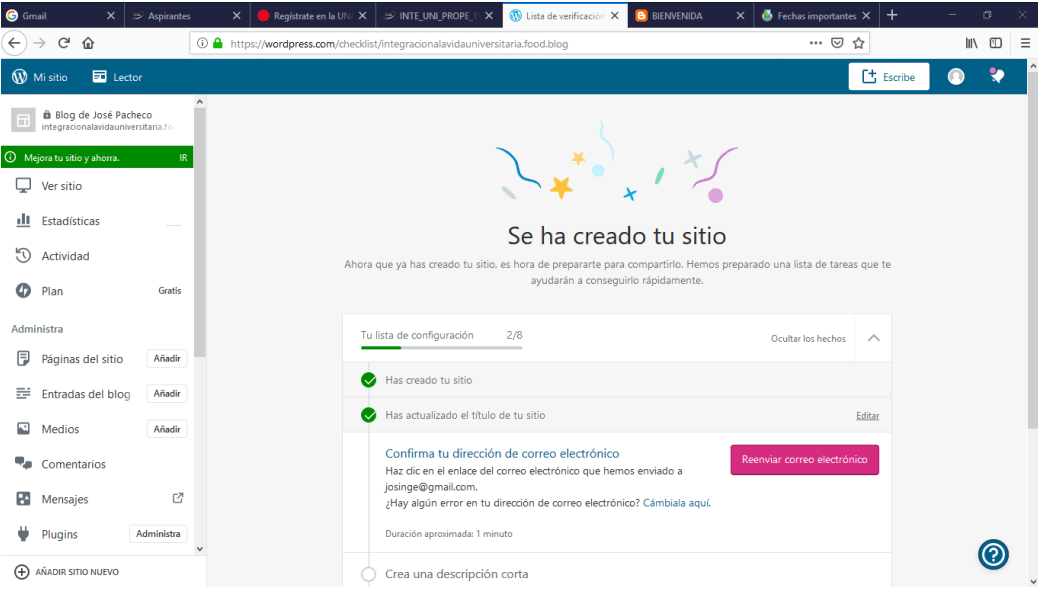Click the blue help question mark icon
Screen dimensions: 1041x591
coord(993,554)
